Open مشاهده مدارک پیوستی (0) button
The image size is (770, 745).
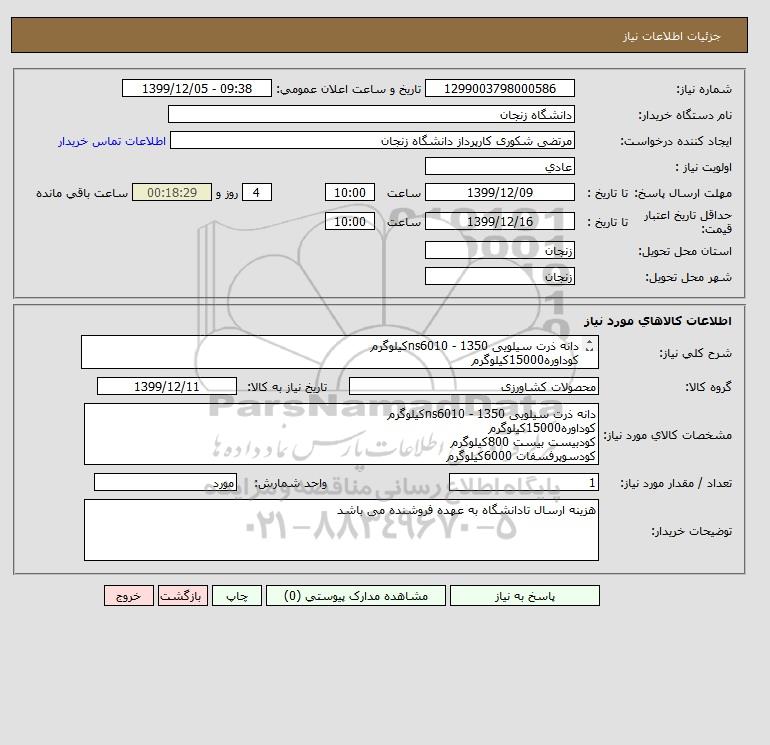[x=356, y=596]
